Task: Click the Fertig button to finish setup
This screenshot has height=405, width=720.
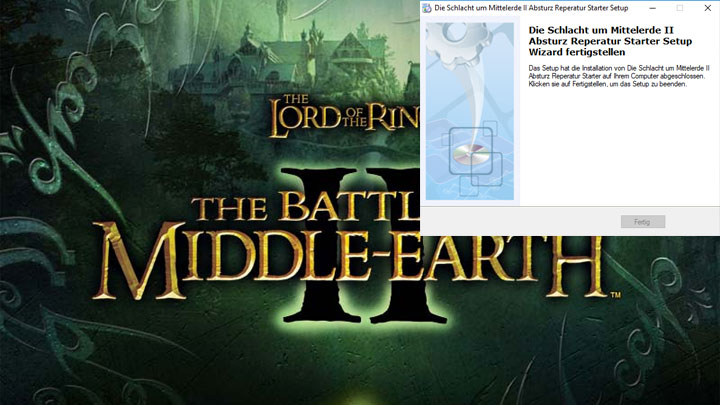Action: (x=642, y=221)
